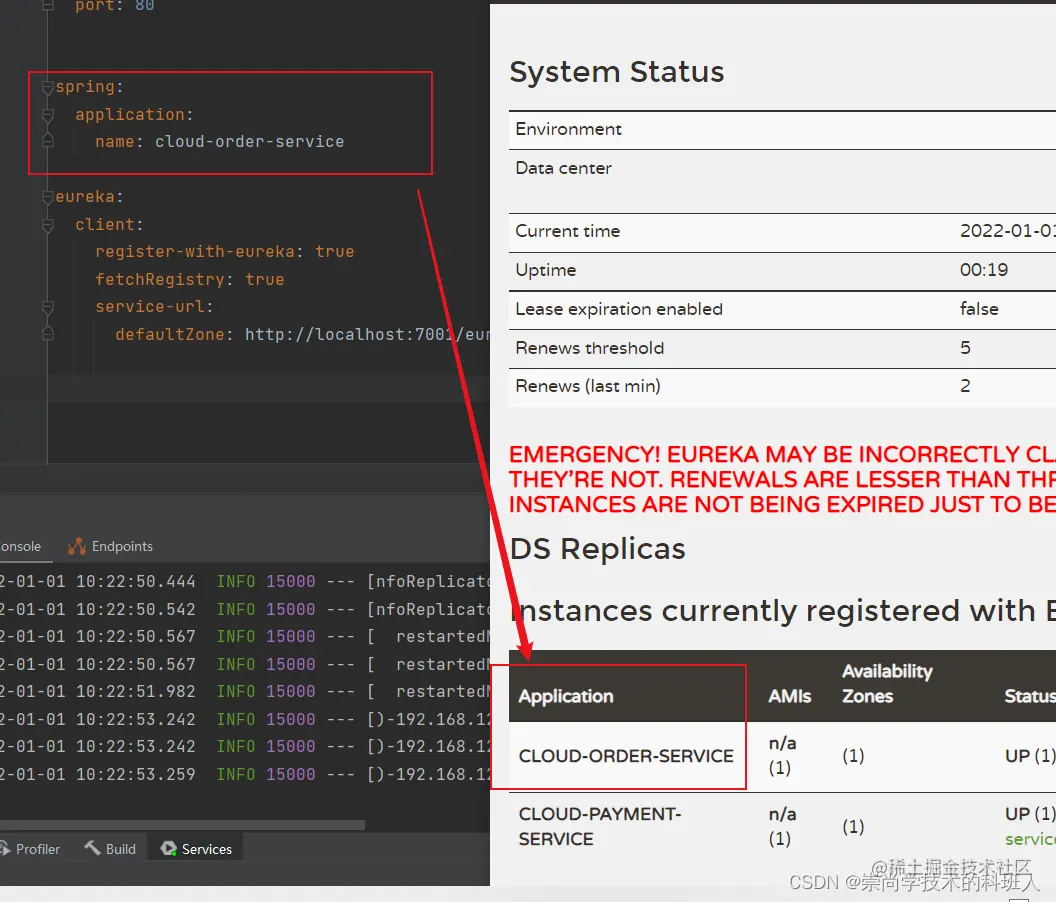This screenshot has width=1056, height=902.
Task: Click the Endpoints tab icon
Action: (x=77, y=546)
